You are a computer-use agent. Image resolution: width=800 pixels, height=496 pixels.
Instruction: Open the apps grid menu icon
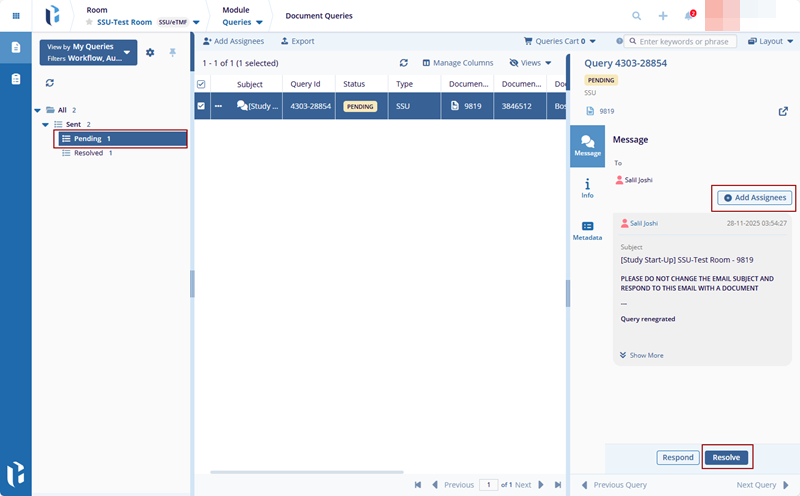click(15, 16)
